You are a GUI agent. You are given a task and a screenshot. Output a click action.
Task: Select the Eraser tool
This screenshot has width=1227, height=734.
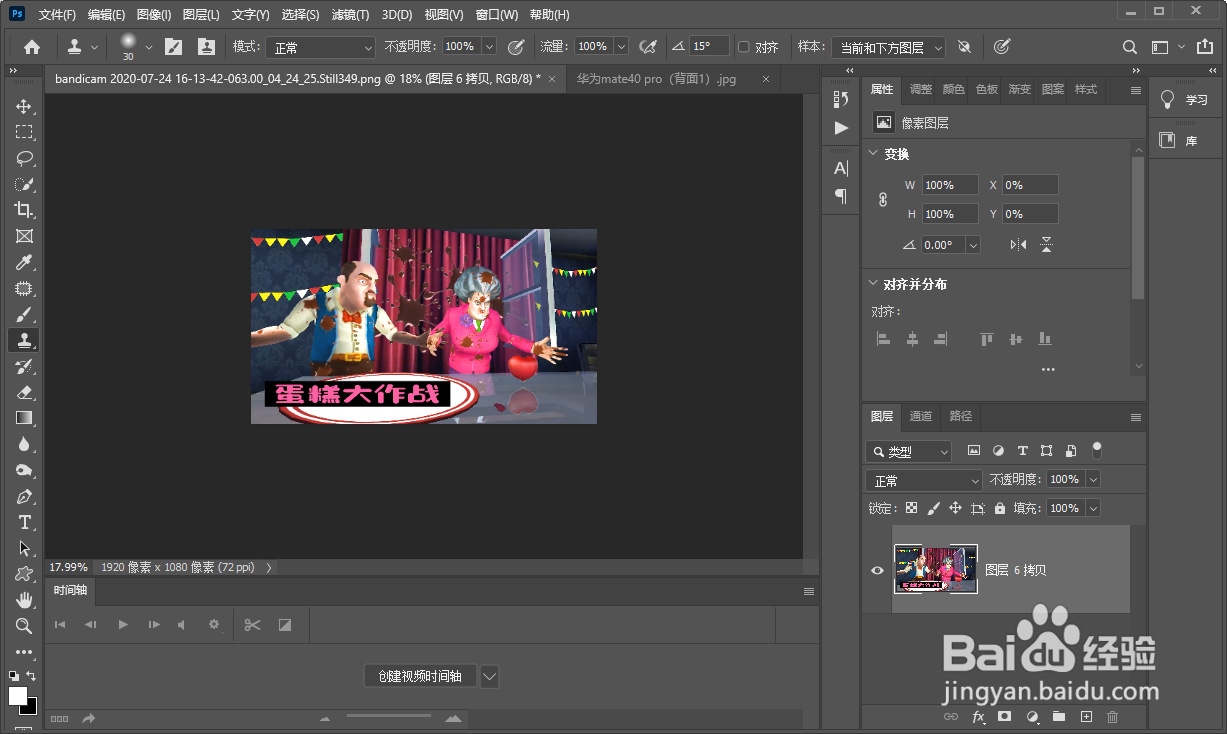pyautogui.click(x=24, y=392)
